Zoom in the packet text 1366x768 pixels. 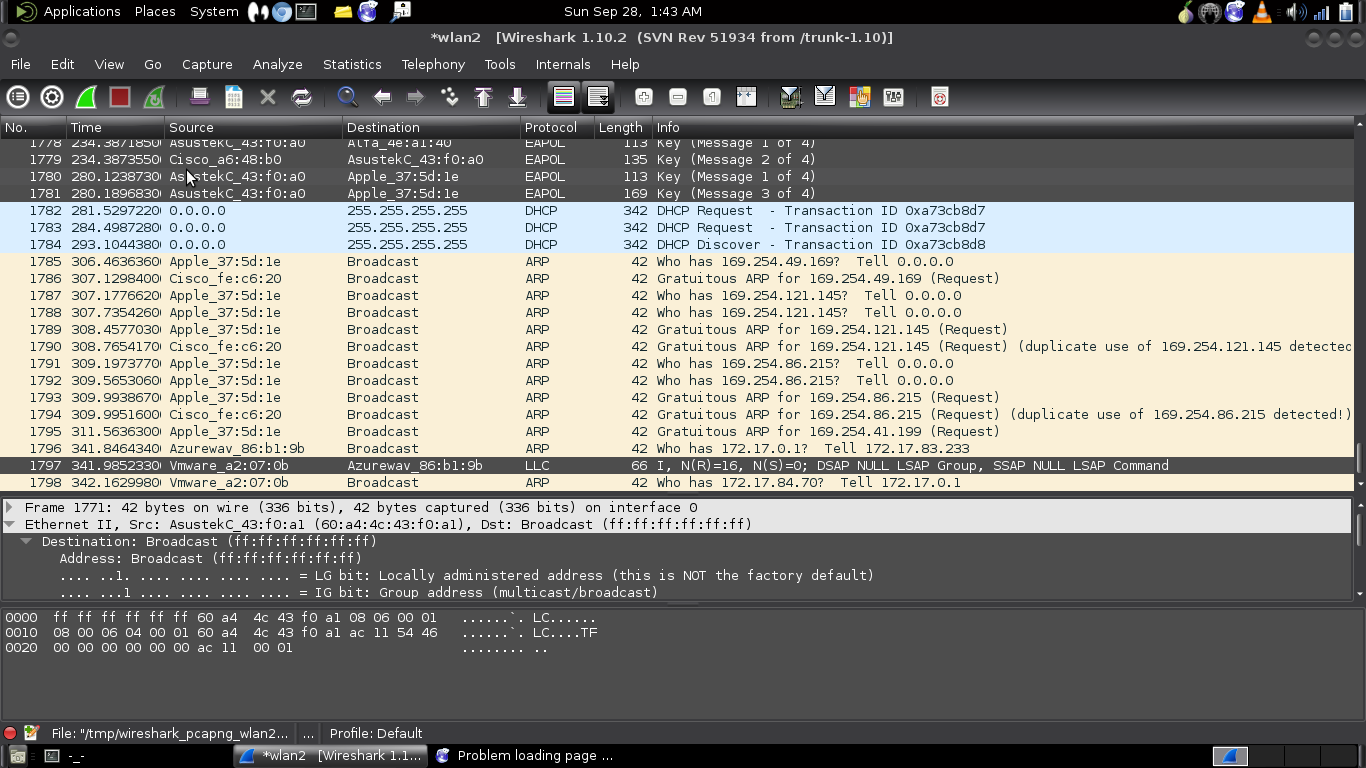[644, 97]
